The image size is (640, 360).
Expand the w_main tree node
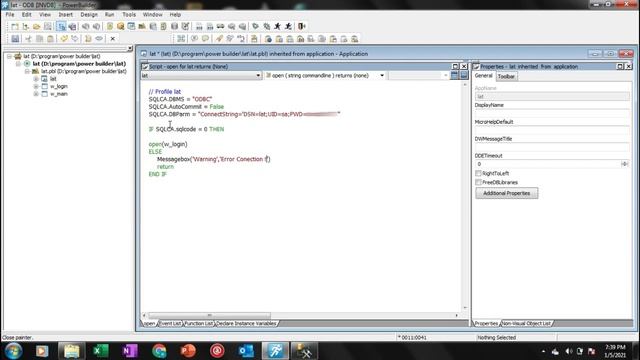coord(36,93)
